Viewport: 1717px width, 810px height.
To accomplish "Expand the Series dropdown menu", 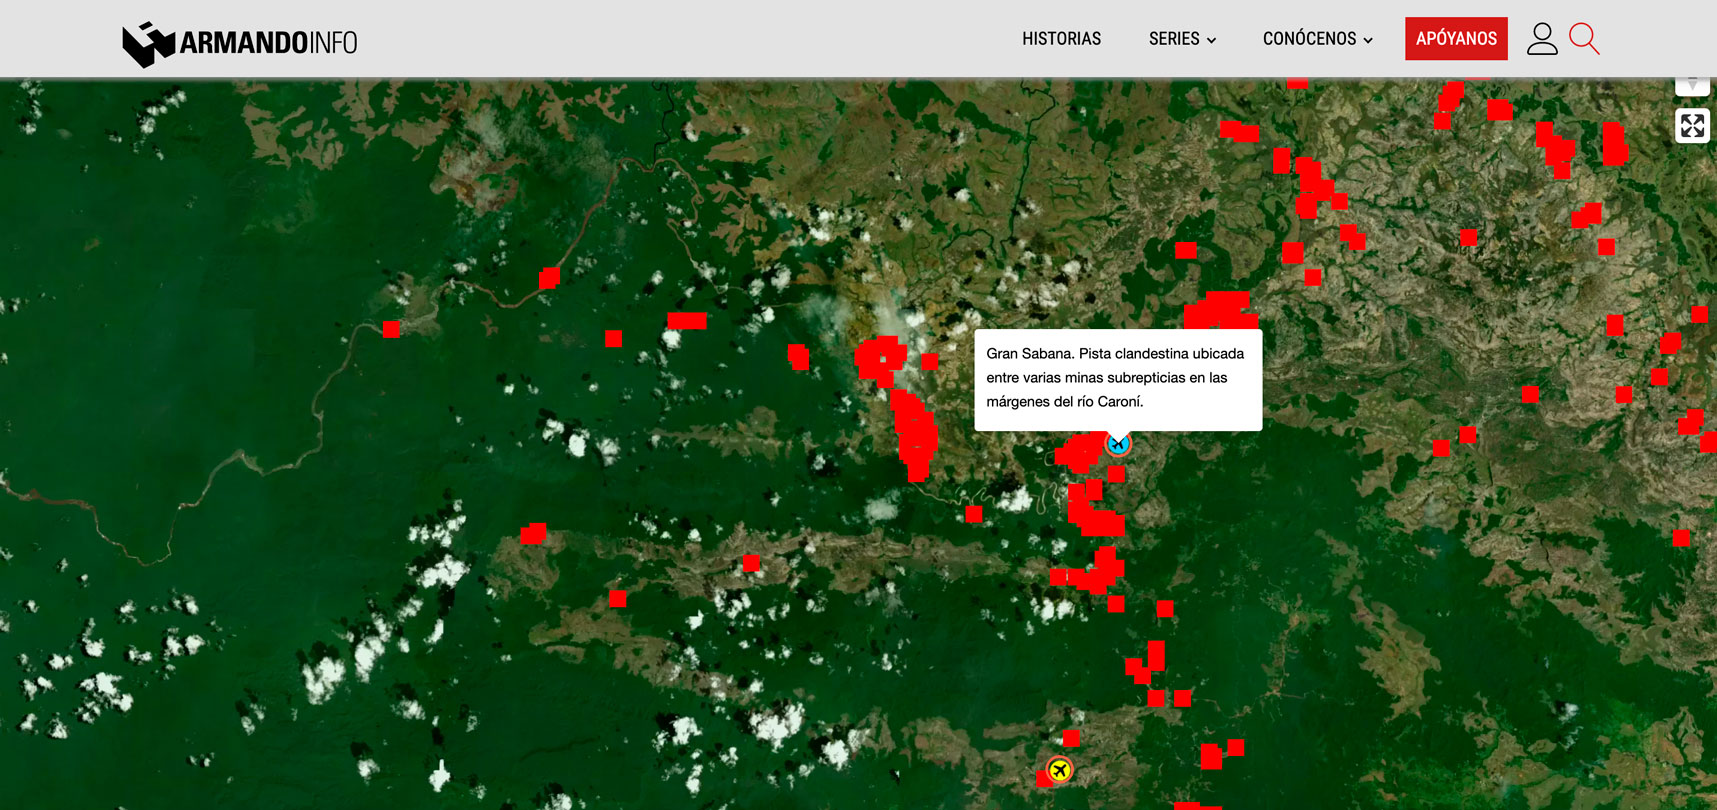I will point(1181,39).
